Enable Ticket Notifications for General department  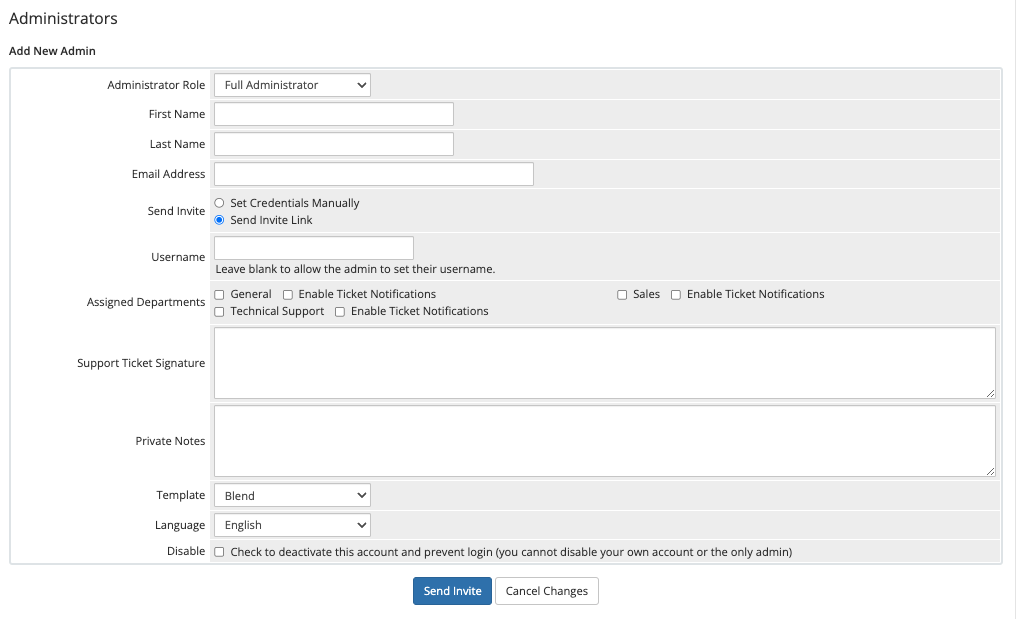(x=288, y=294)
